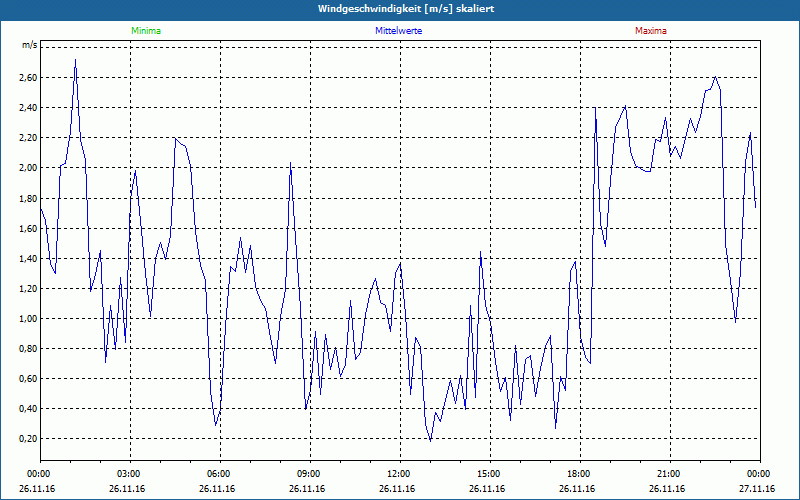Click the 09:00 time axis label
The width and height of the screenshot is (800, 500).
(x=310, y=474)
